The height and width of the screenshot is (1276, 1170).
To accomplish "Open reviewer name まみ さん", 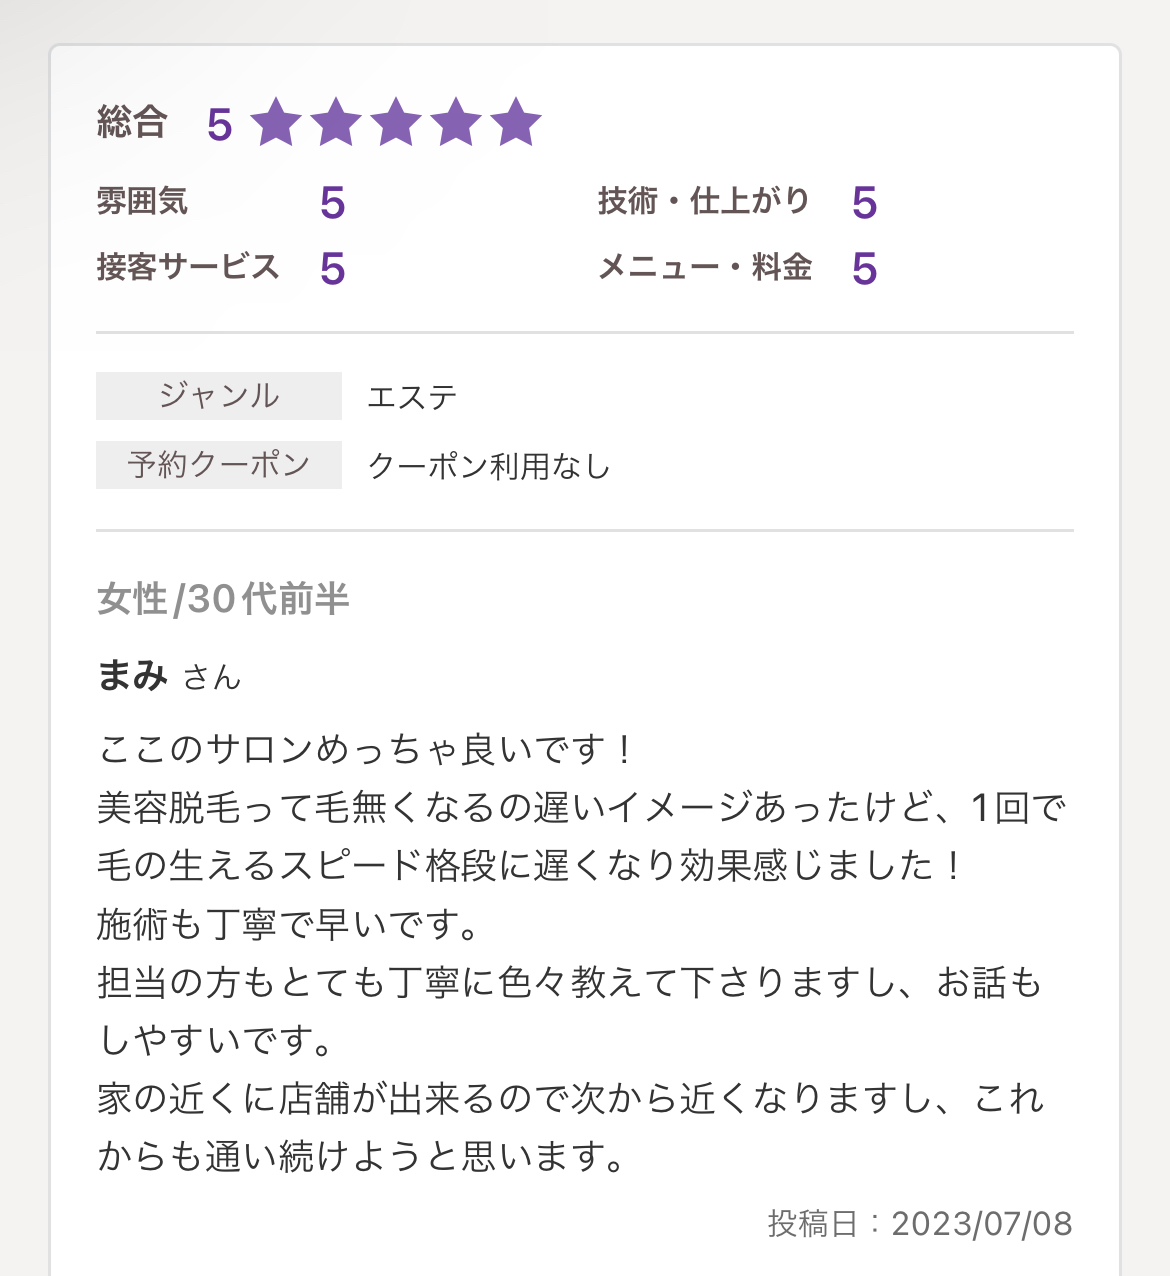I will click(169, 676).
